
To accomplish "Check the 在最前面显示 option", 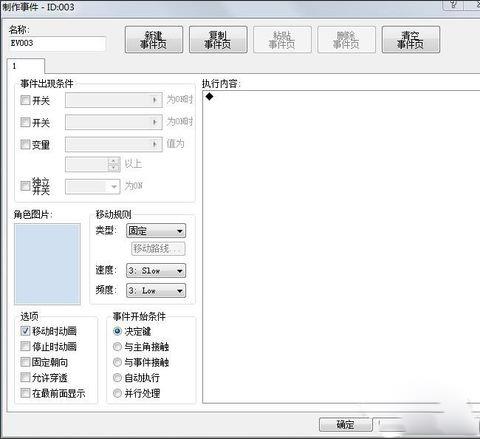I will (x=25, y=393).
